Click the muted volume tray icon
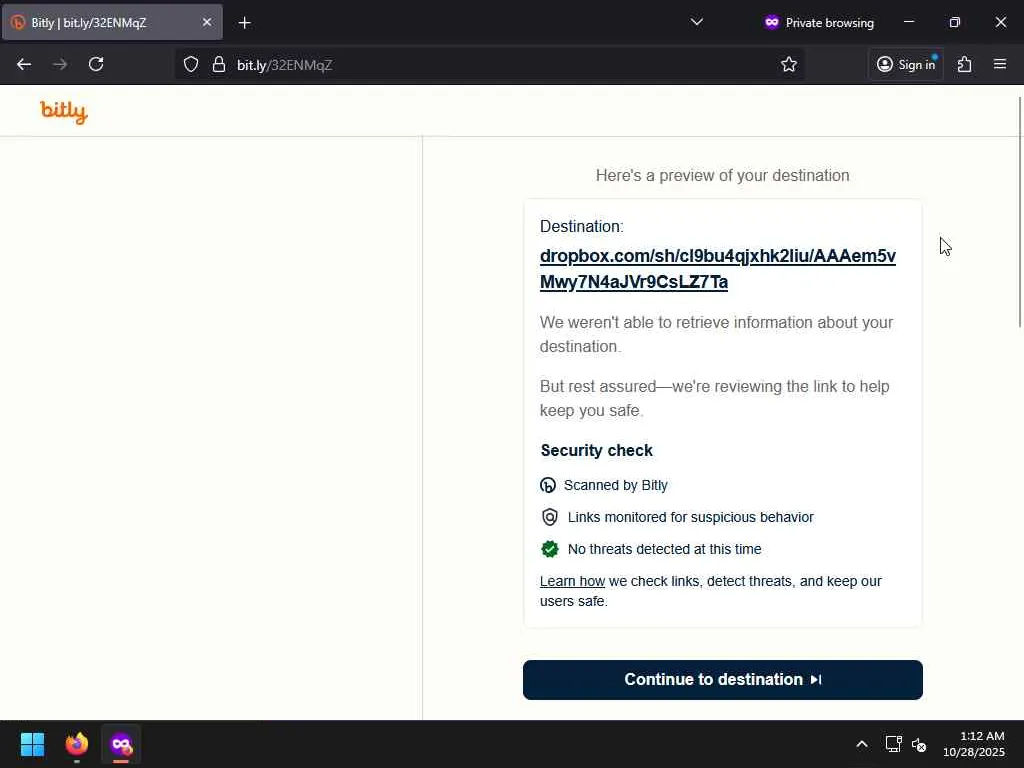 (x=919, y=744)
